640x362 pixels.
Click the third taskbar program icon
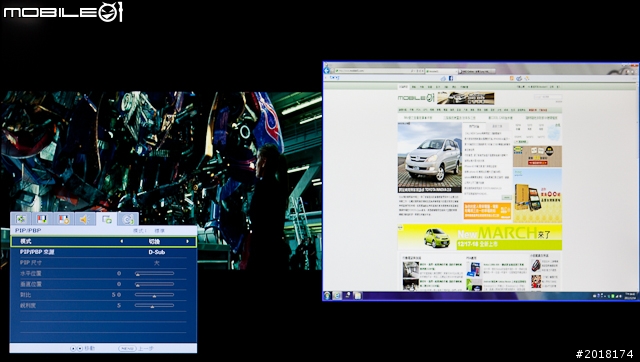tap(347, 295)
